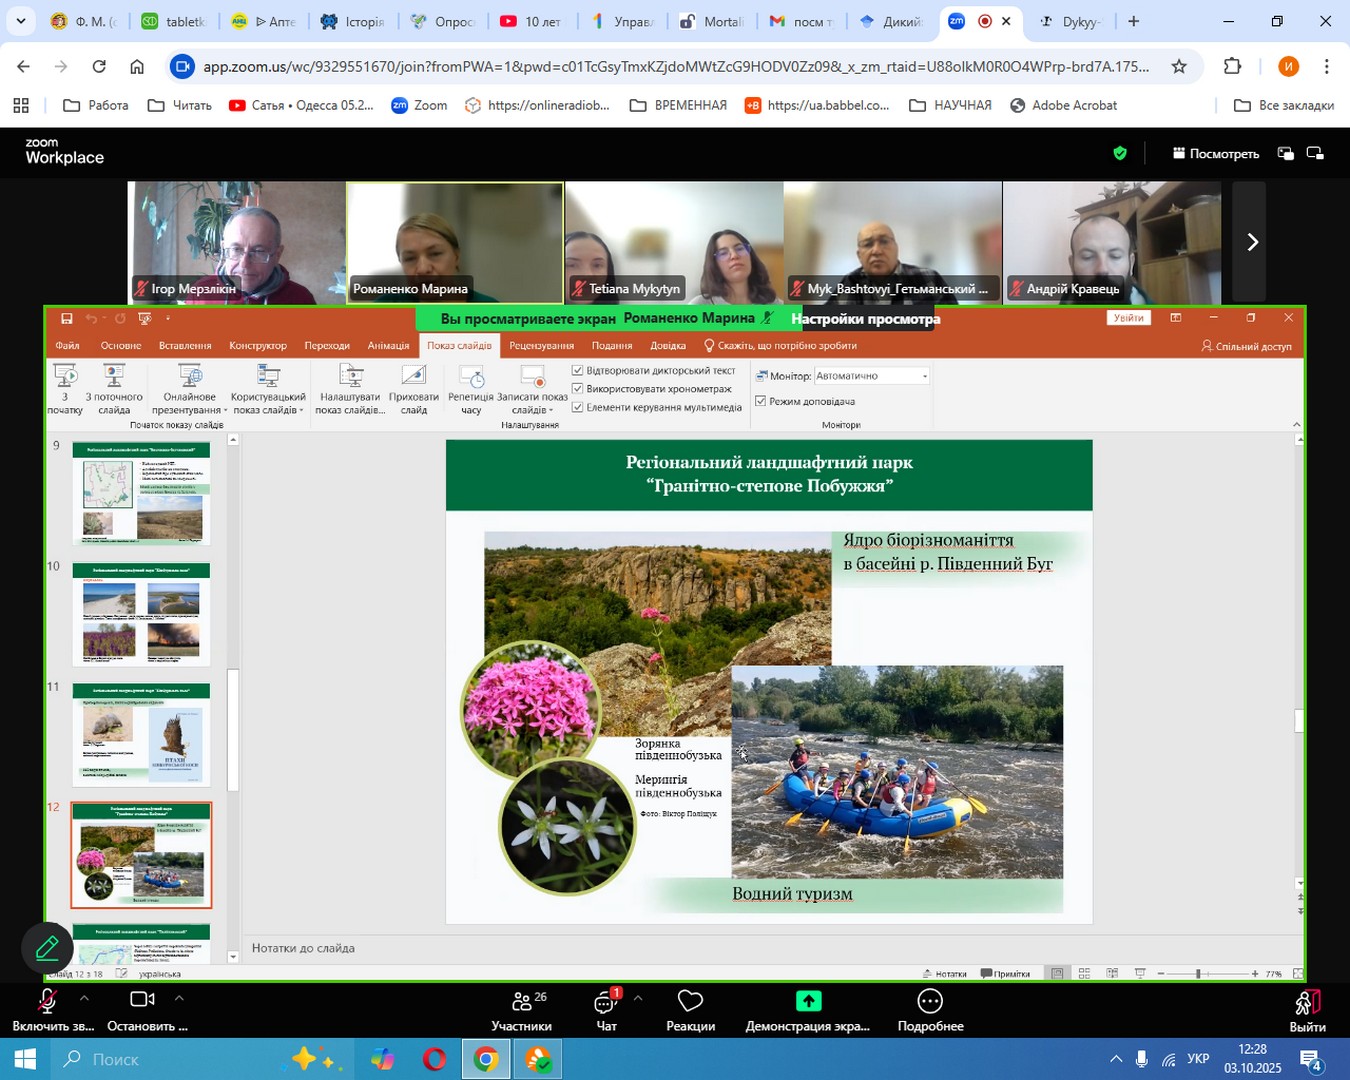The width and height of the screenshot is (1350, 1080).
Task: Expand audio options arrow beside microphone
Action: click(84, 998)
